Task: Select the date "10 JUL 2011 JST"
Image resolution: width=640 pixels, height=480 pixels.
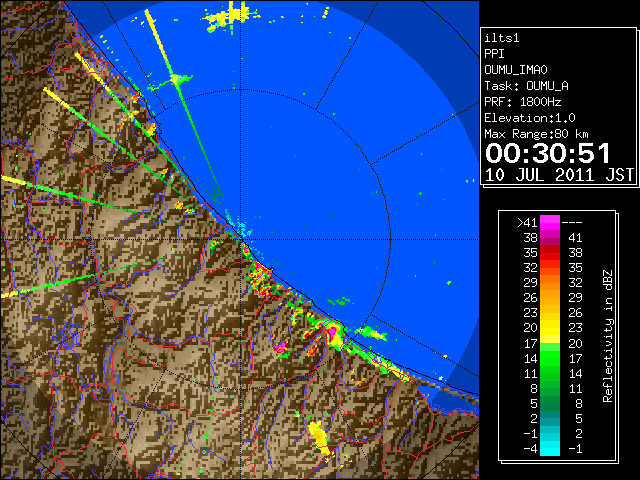Action: click(x=559, y=175)
